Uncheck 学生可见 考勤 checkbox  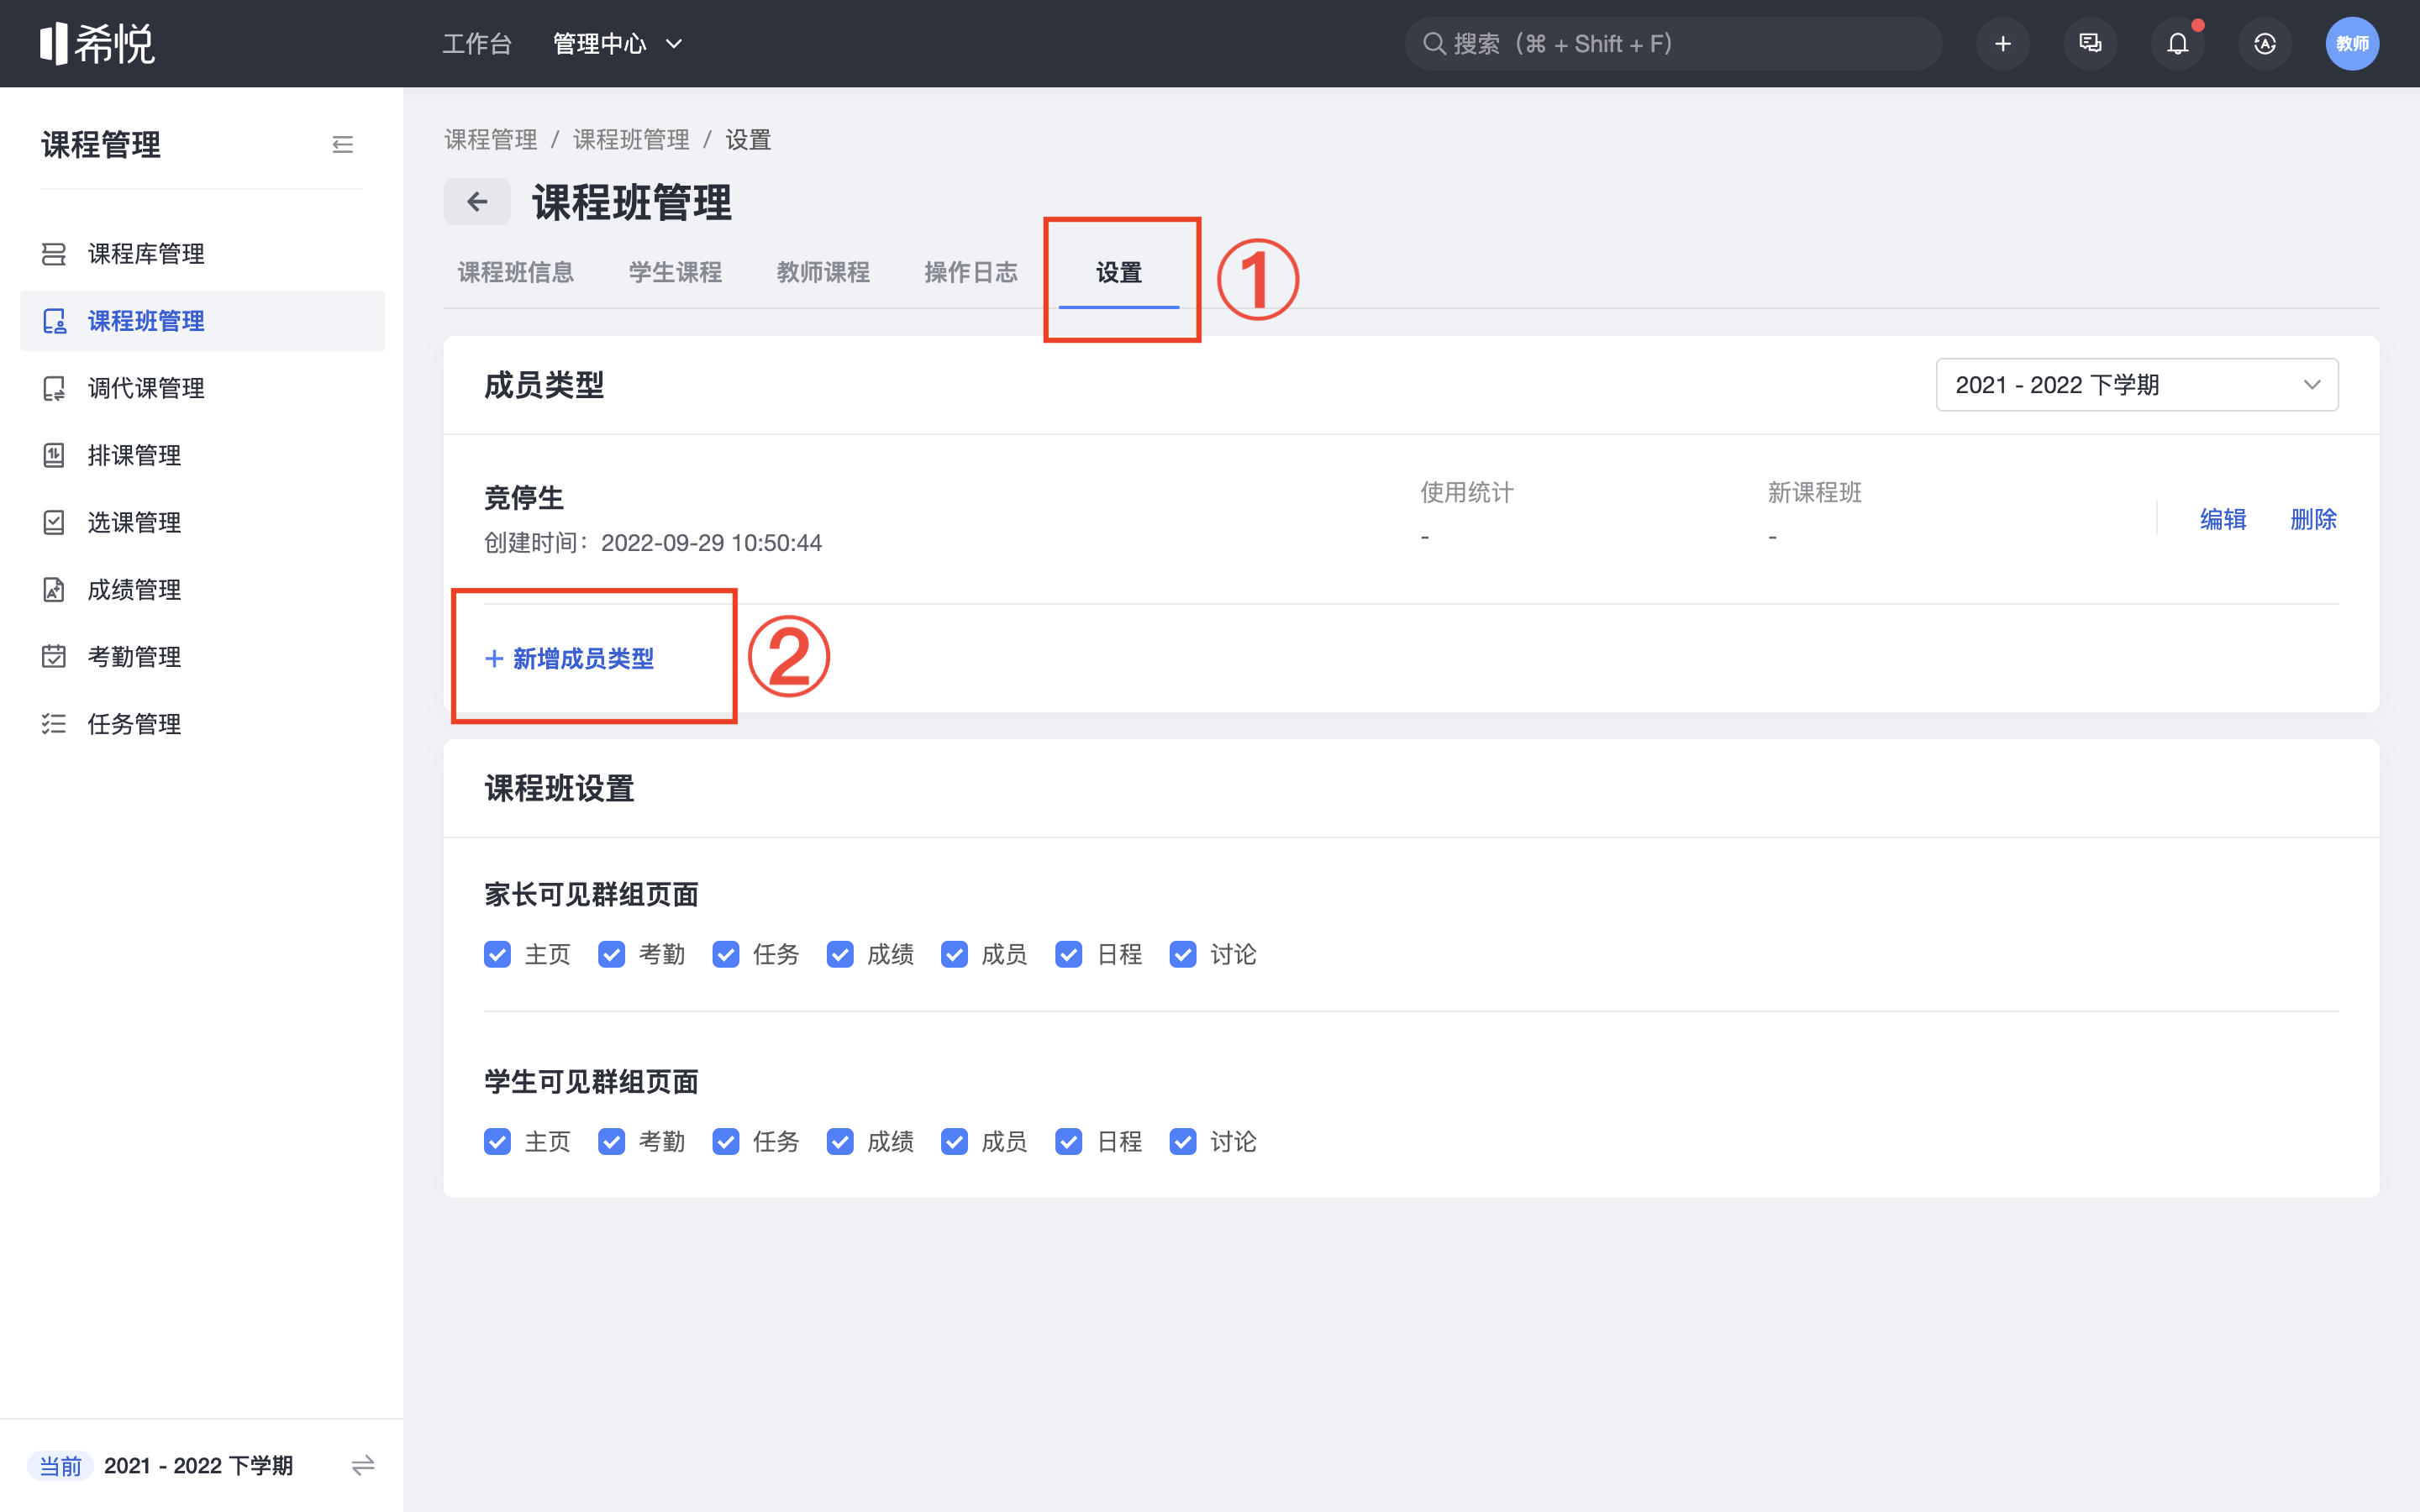(x=611, y=1142)
